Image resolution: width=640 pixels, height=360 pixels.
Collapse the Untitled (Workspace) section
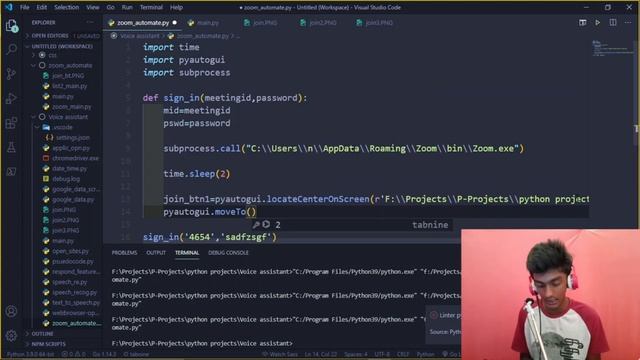[62, 46]
